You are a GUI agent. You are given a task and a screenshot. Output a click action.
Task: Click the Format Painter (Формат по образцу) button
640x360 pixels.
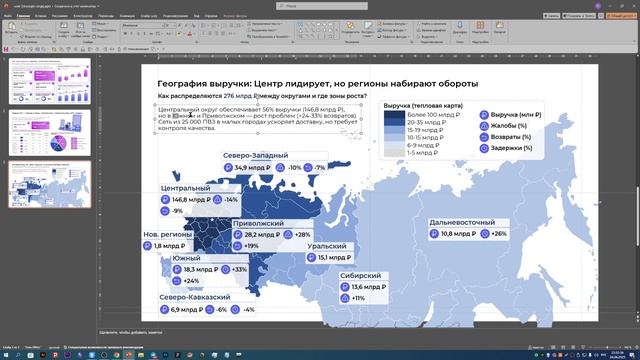coord(36,37)
